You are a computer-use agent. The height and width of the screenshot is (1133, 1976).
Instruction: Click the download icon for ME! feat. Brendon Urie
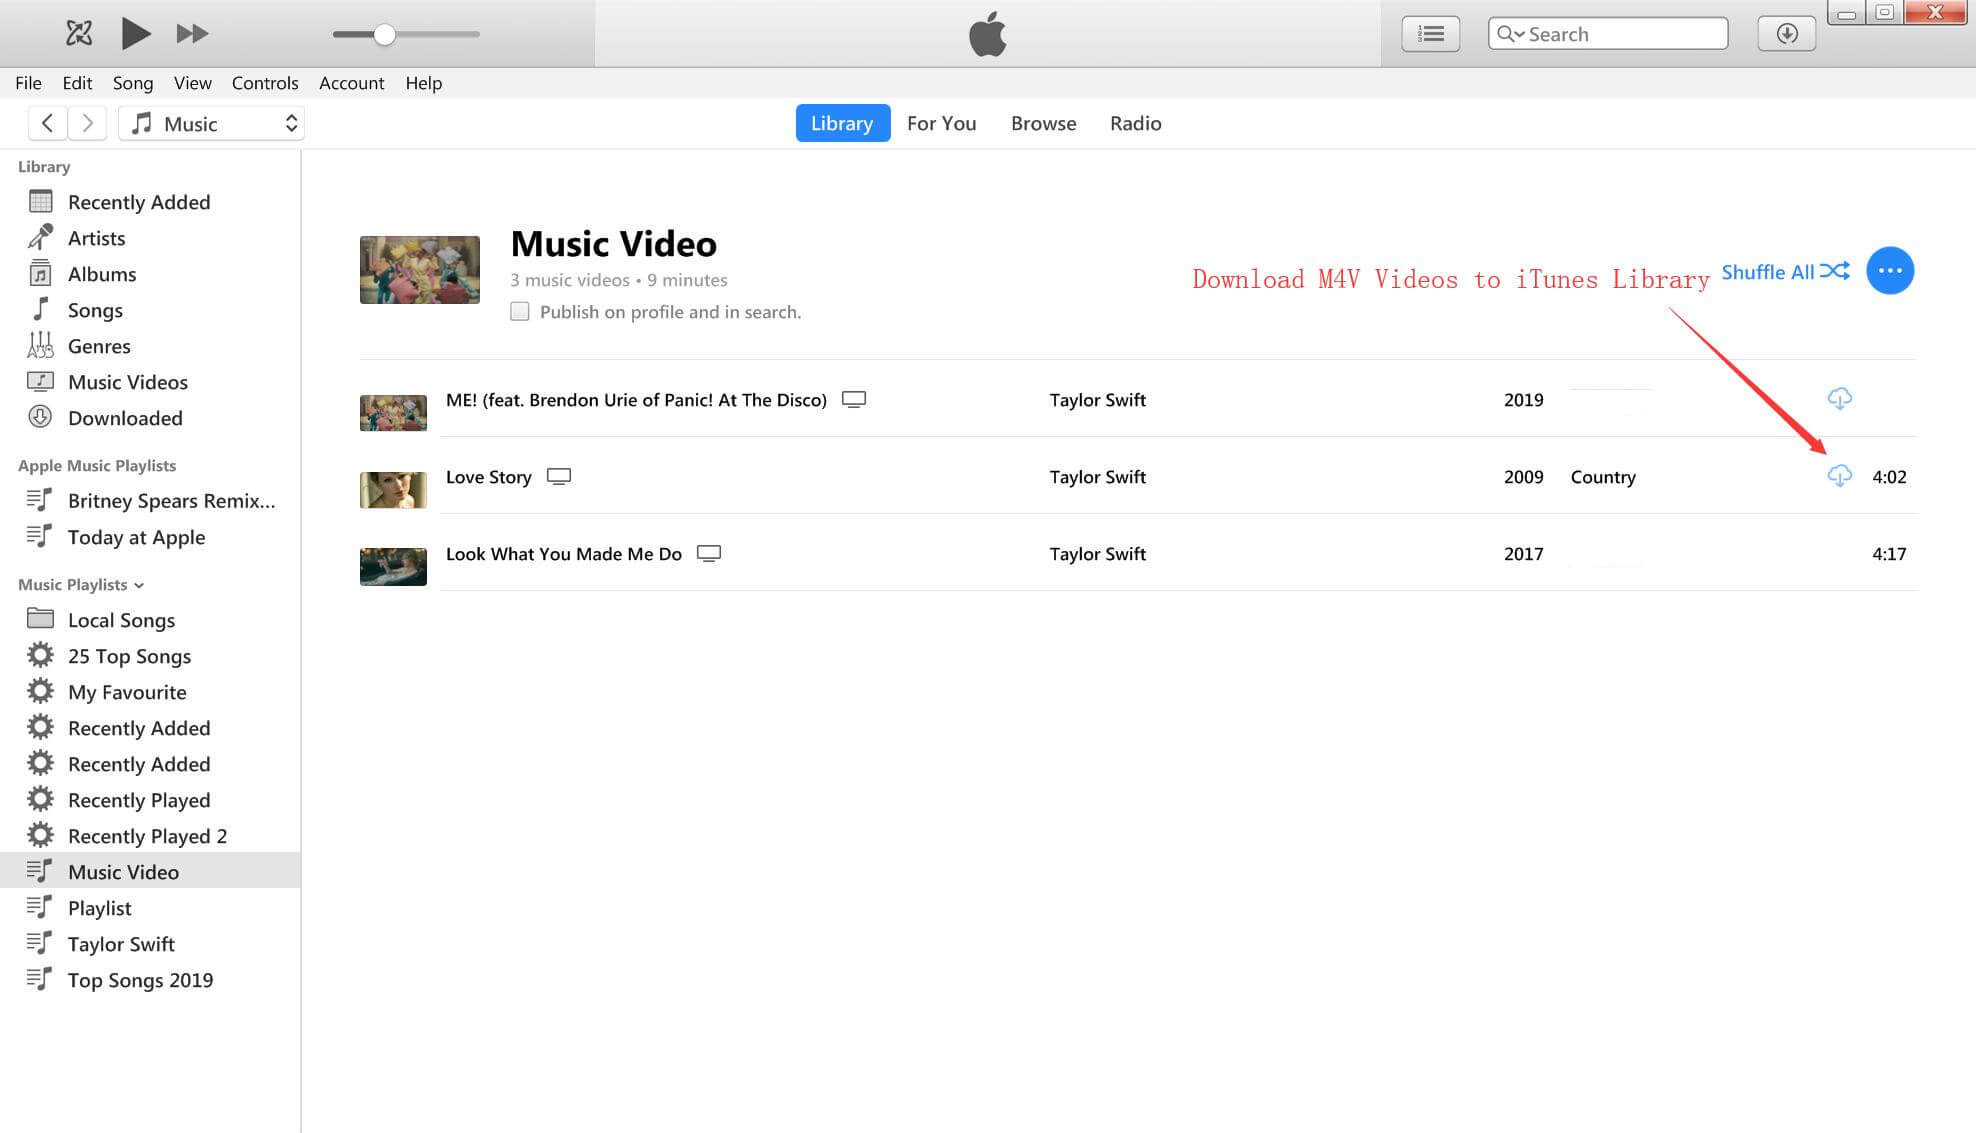(x=1839, y=398)
